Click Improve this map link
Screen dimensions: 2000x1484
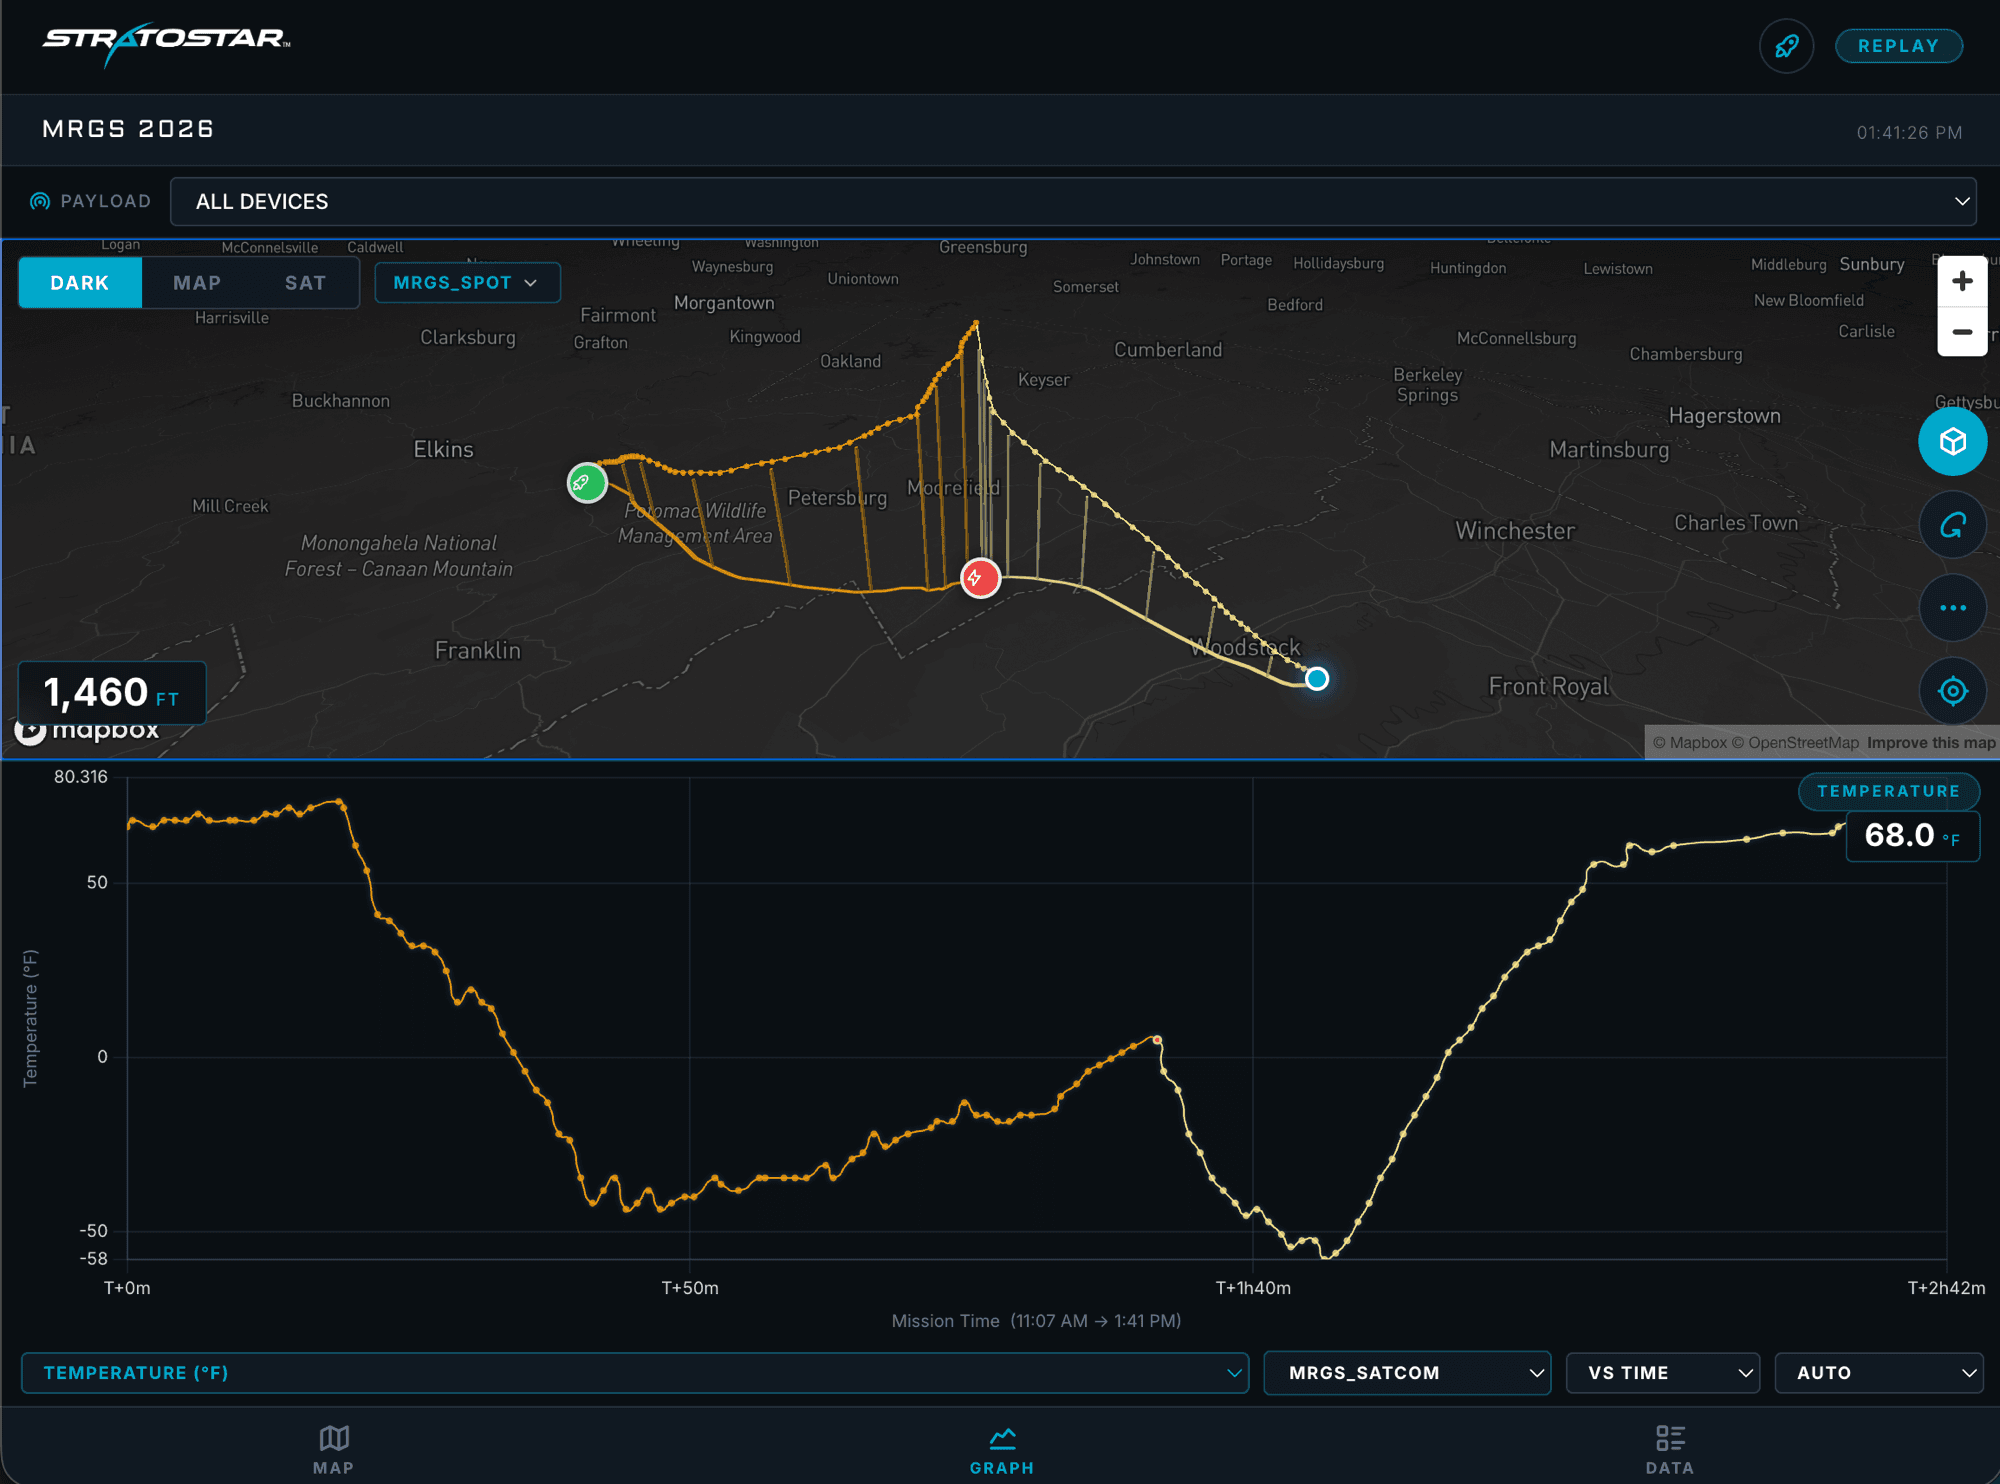(1931, 743)
